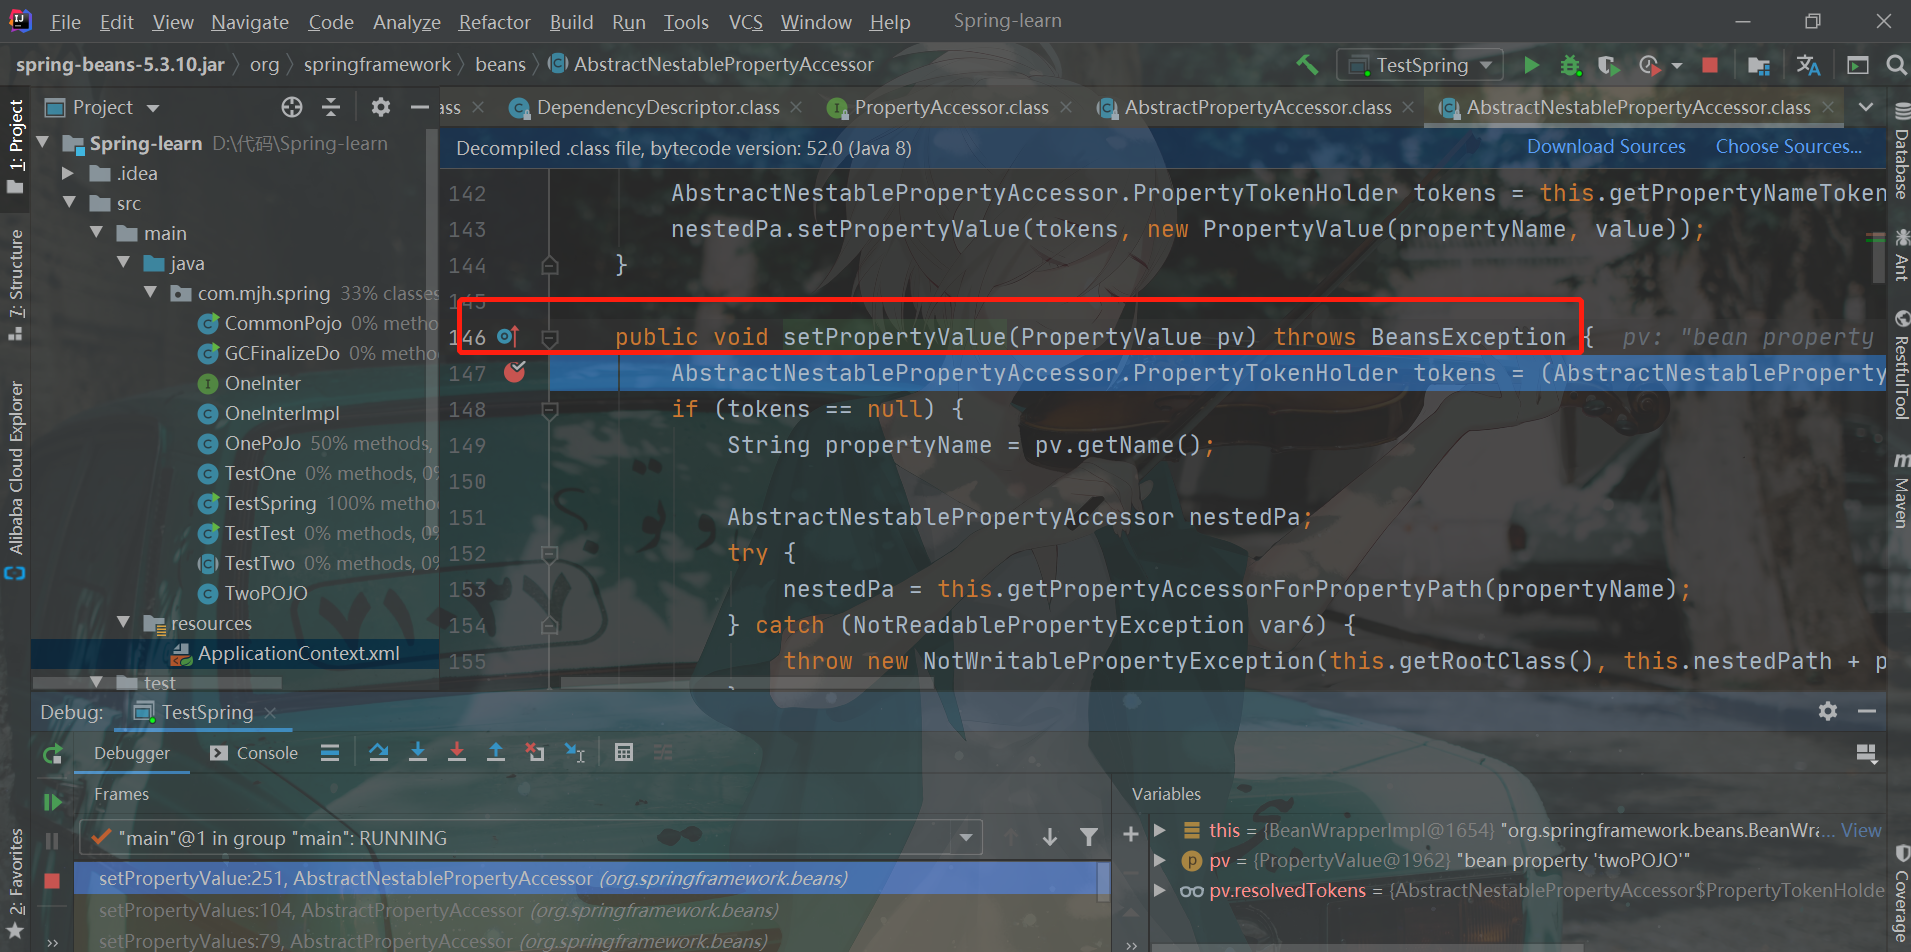This screenshot has width=1911, height=952.
Task: Click the Choose Sources link
Action: 1789,147
